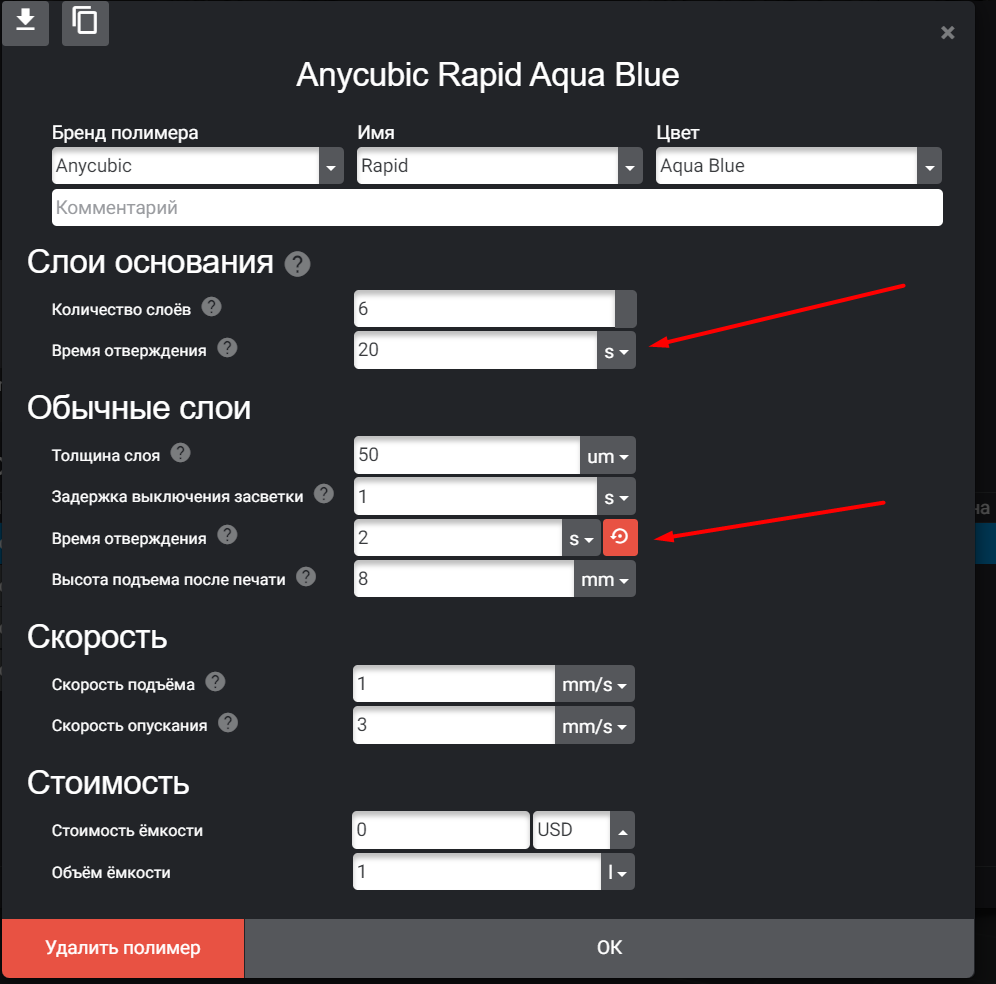
Task: Open litre unit dropdown for container volume
Action: pyautogui.click(x=617, y=872)
